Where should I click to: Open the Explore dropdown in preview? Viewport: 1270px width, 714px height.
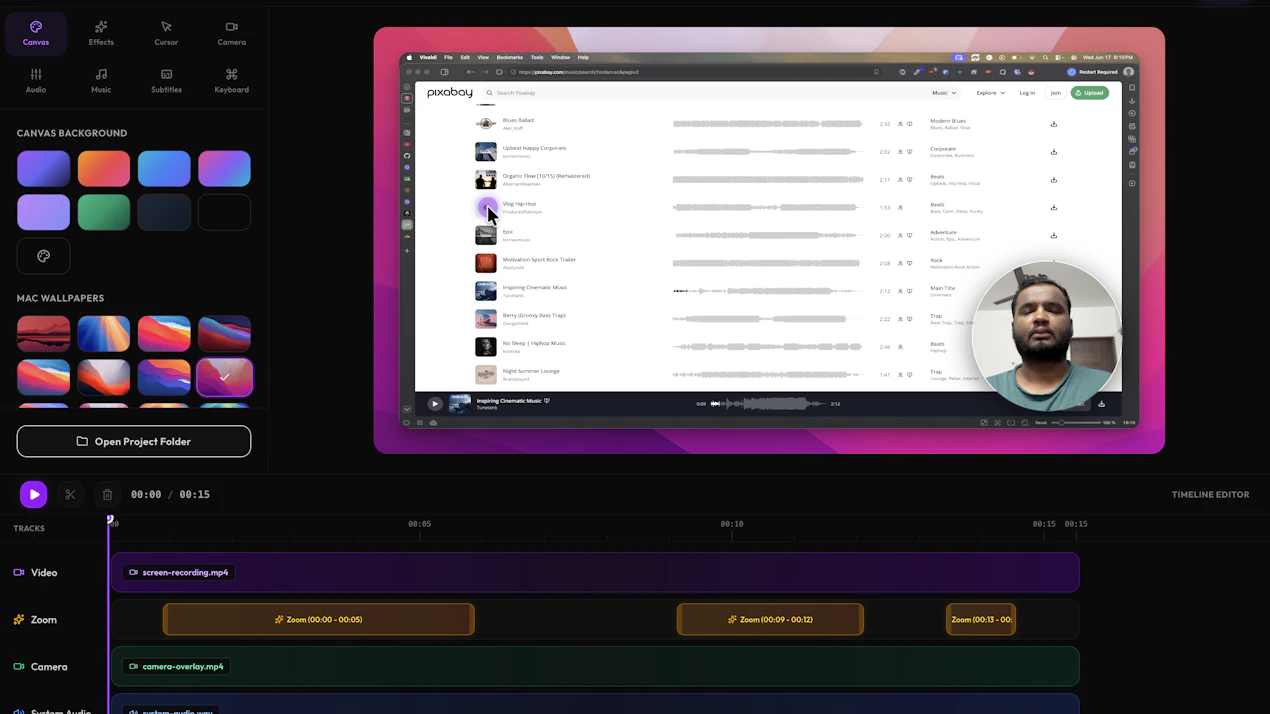point(990,93)
